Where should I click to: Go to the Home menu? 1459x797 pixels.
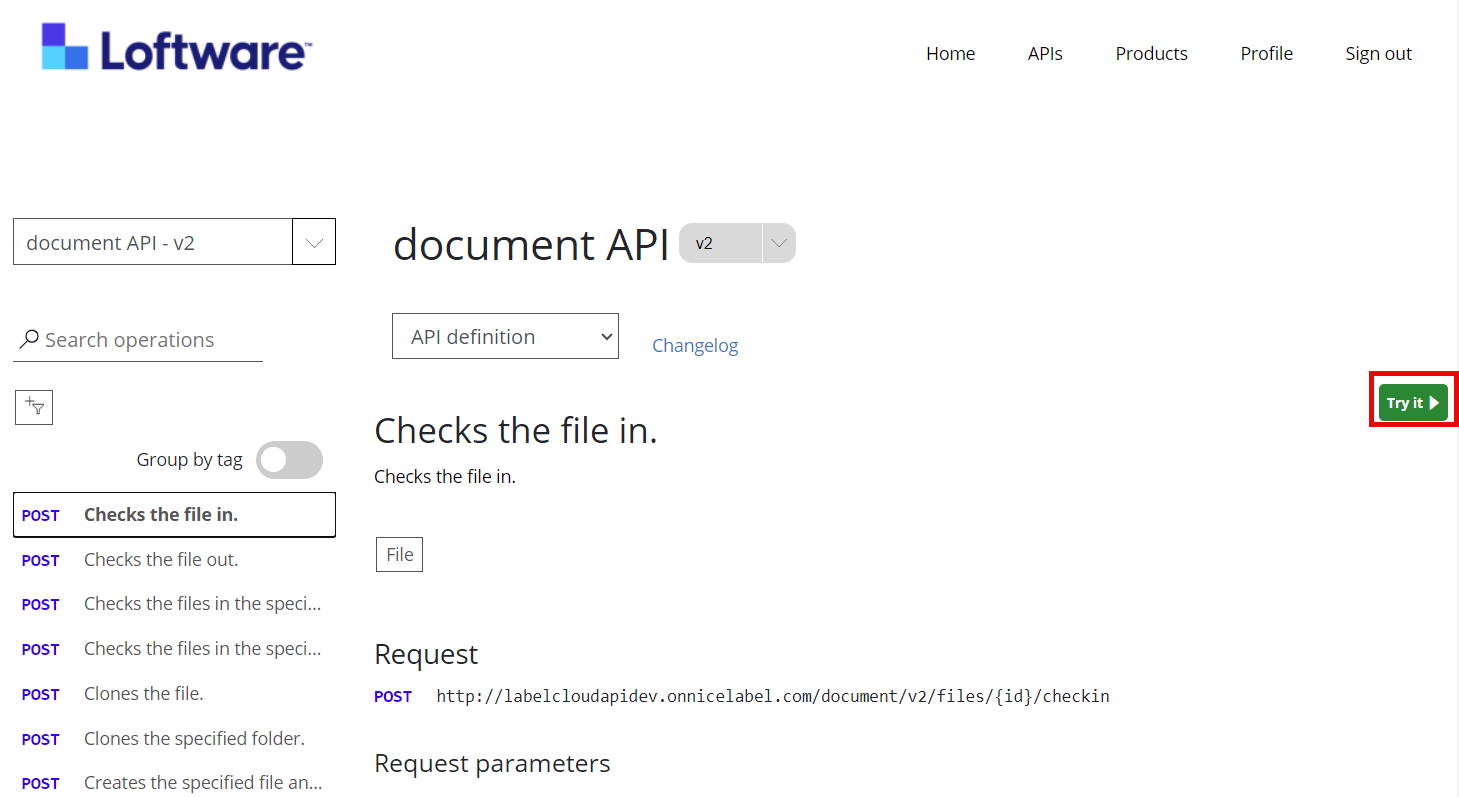coord(950,54)
